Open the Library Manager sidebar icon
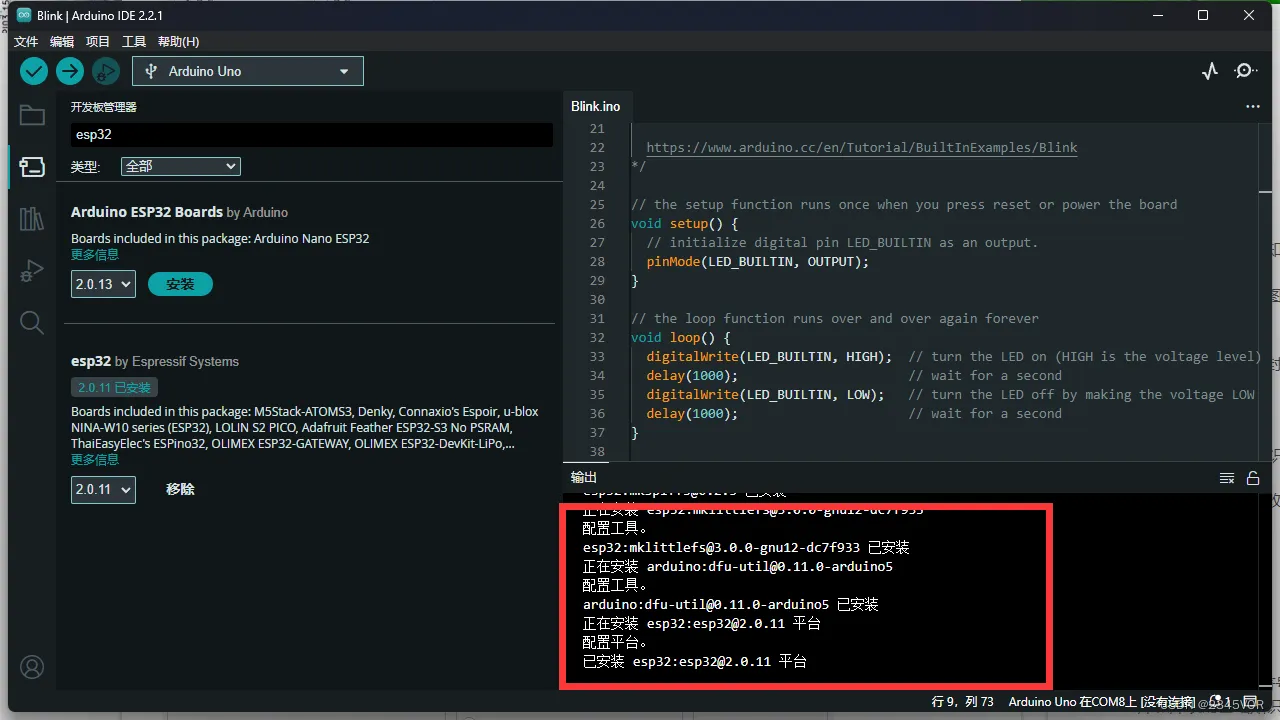The image size is (1280, 720). (32, 219)
